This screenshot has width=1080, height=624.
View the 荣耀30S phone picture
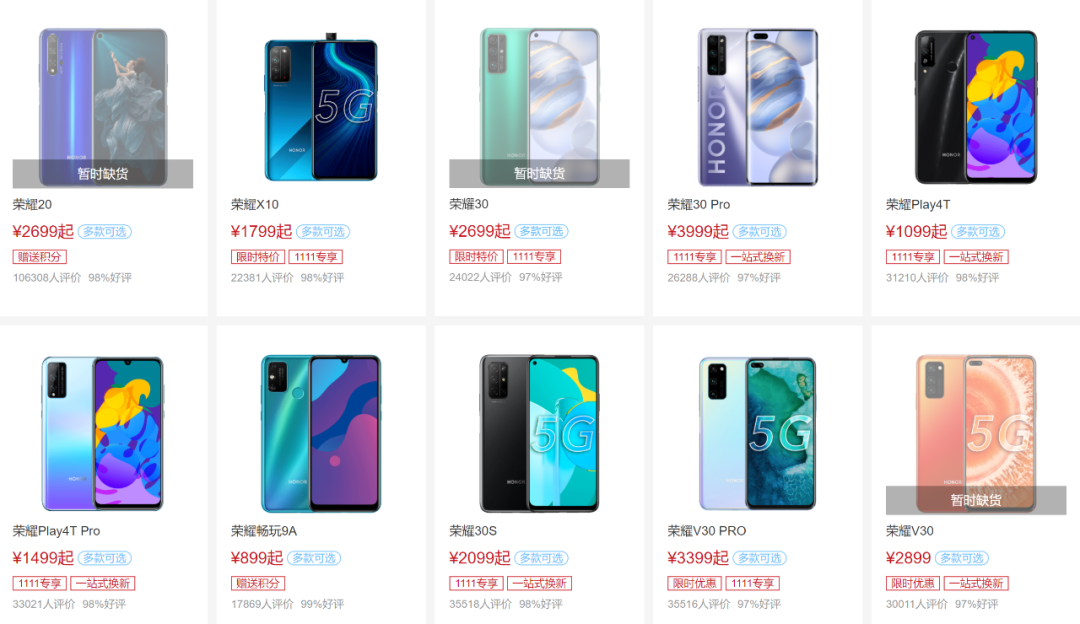[x=539, y=433]
